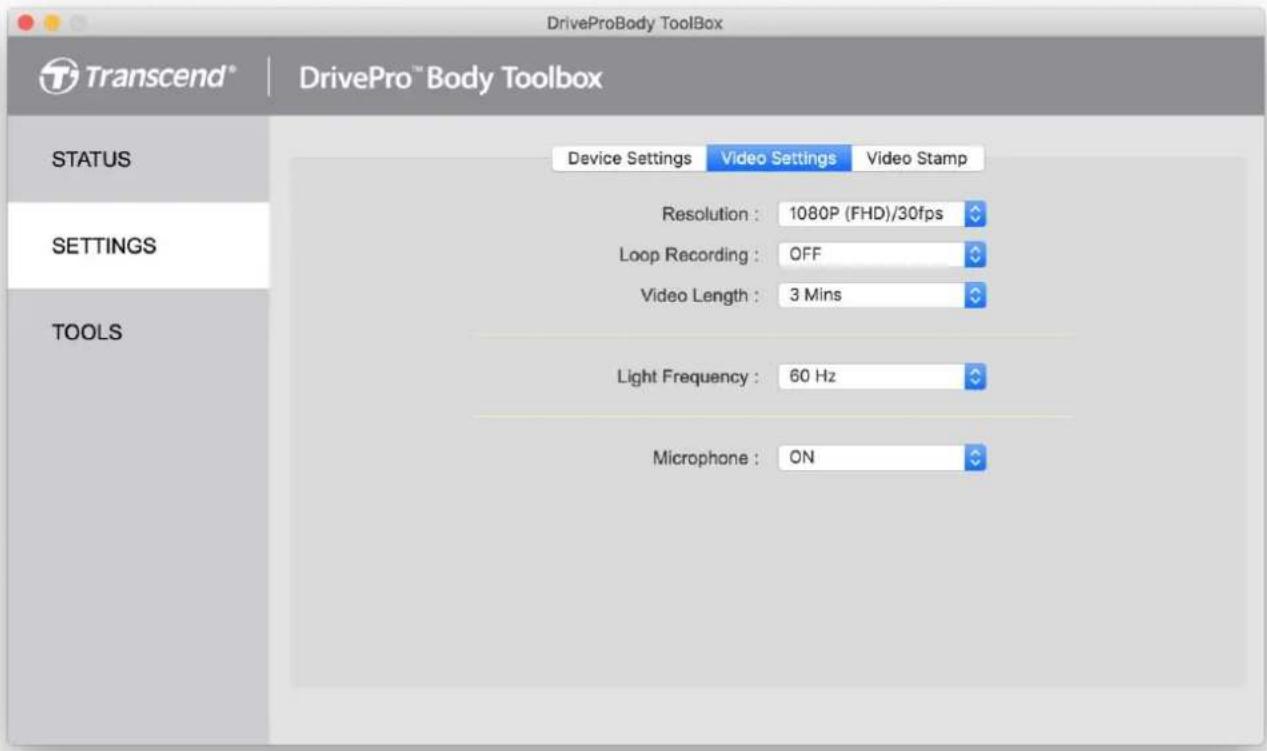The width and height of the screenshot is (1267, 751).
Task: Open the Light Frequency dropdown
Action: tap(882, 377)
